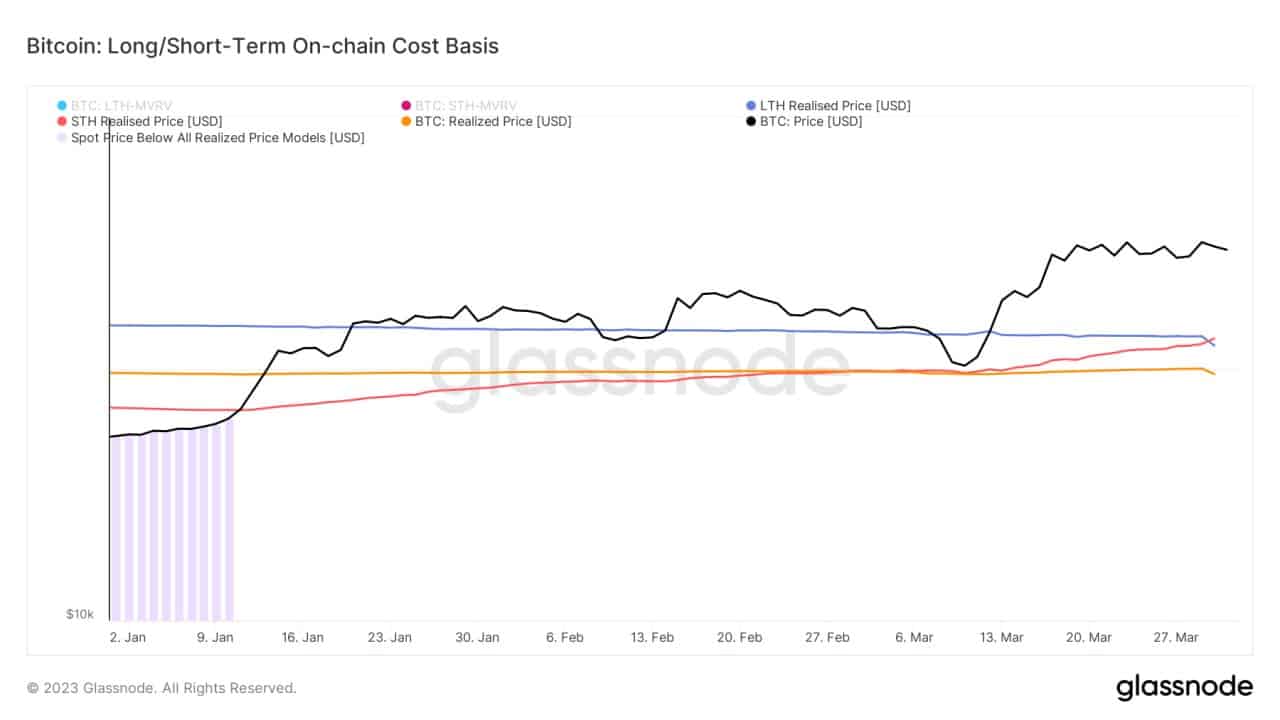This screenshot has height=720, width=1280.
Task: Click the blue LTH Realised Price dot
Action: coord(750,105)
